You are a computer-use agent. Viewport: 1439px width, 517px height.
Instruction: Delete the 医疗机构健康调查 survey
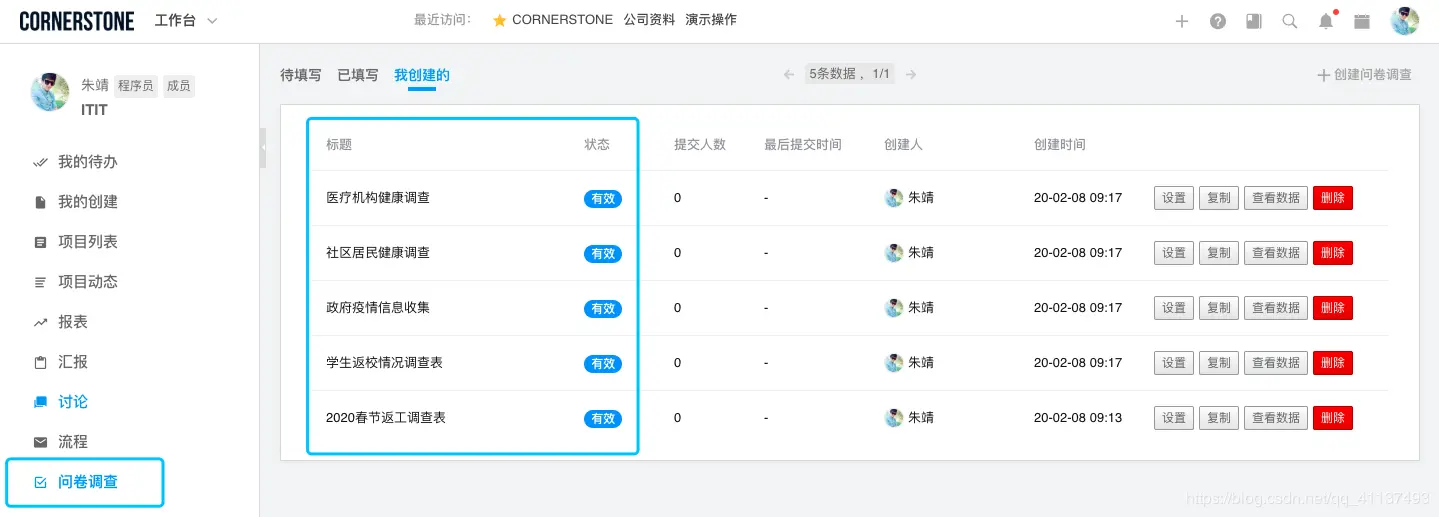1332,198
